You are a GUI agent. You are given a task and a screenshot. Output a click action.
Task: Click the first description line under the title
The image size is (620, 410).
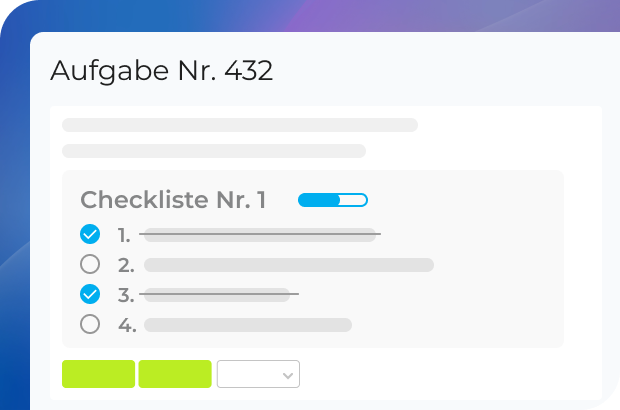click(x=240, y=125)
